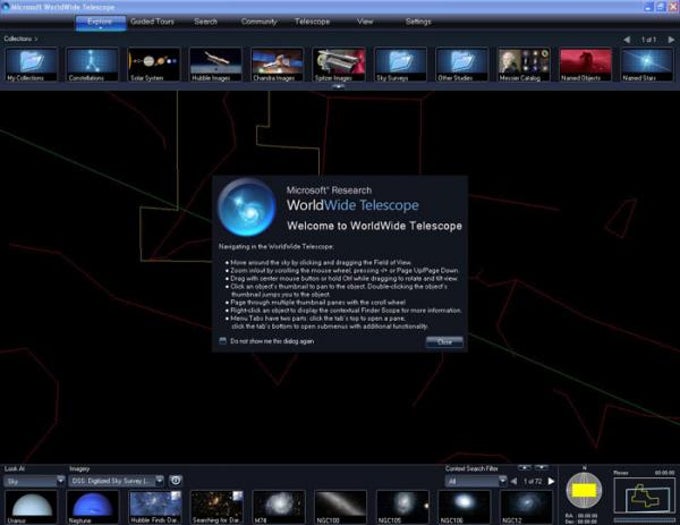Open the My Collections folder
Viewport: 680px width, 525px height.
[x=31, y=65]
